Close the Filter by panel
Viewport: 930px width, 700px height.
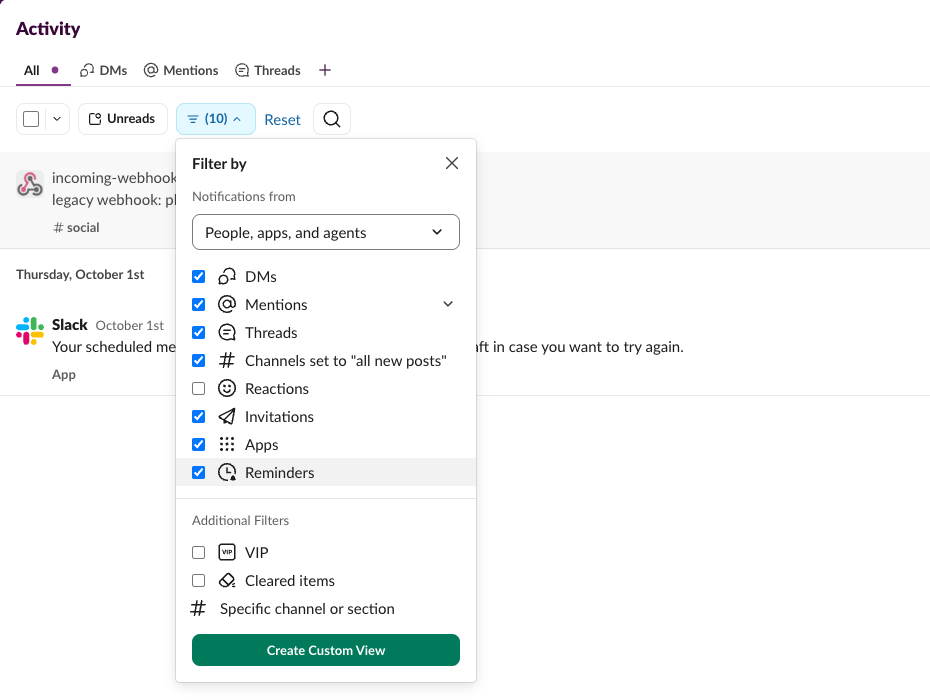452,163
